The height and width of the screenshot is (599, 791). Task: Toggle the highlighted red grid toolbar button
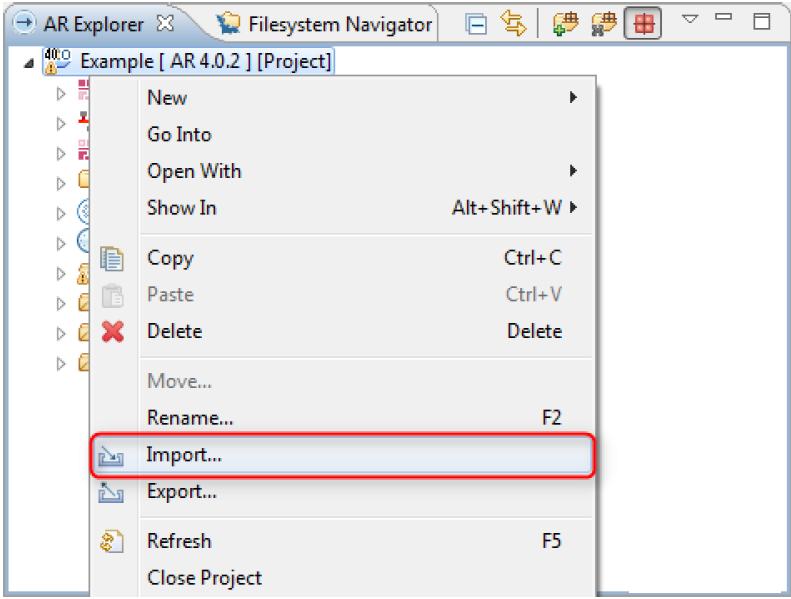pyautogui.click(x=642, y=24)
